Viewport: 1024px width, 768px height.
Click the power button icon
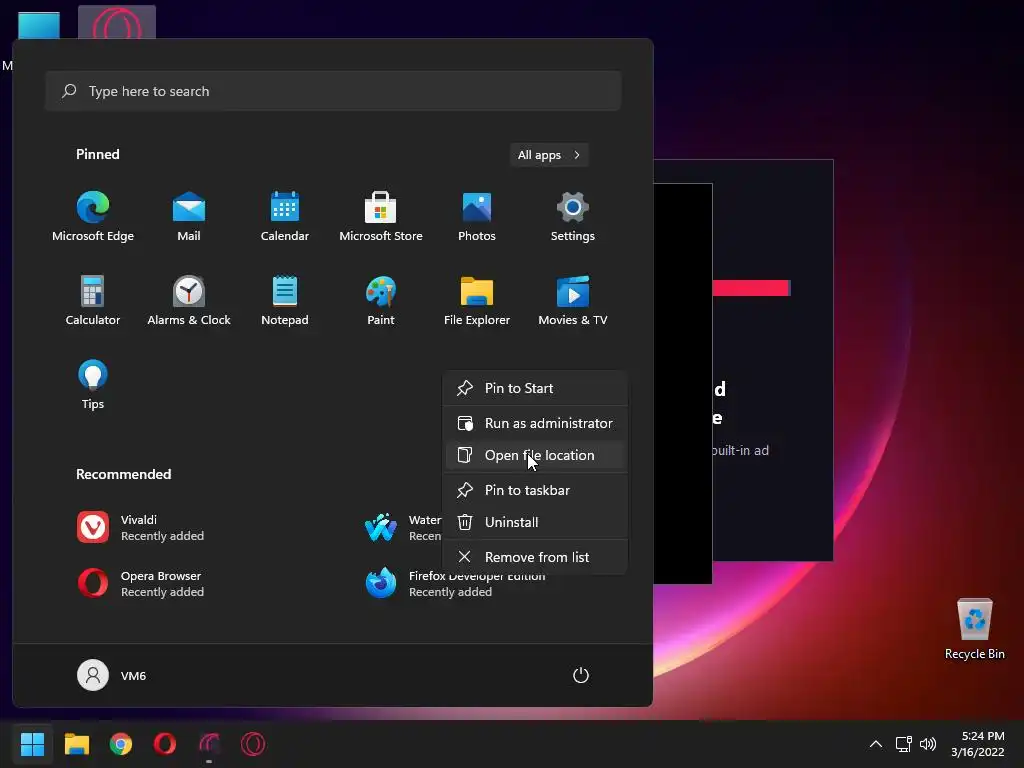pyautogui.click(x=581, y=675)
